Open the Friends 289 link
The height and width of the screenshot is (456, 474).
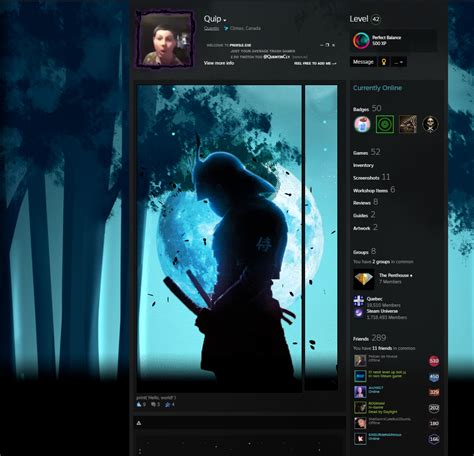click(370, 338)
